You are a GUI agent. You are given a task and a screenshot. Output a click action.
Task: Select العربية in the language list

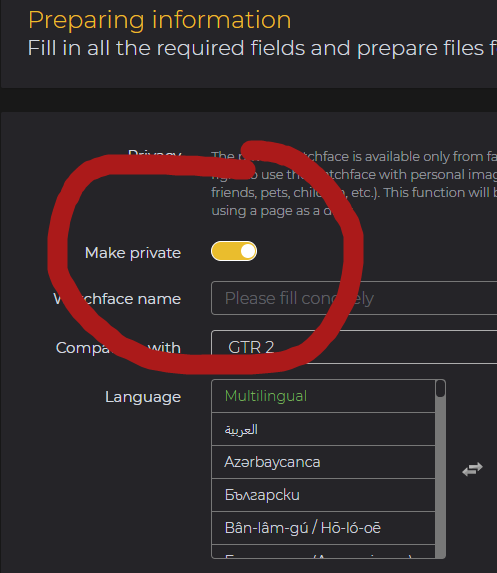click(x=323, y=429)
